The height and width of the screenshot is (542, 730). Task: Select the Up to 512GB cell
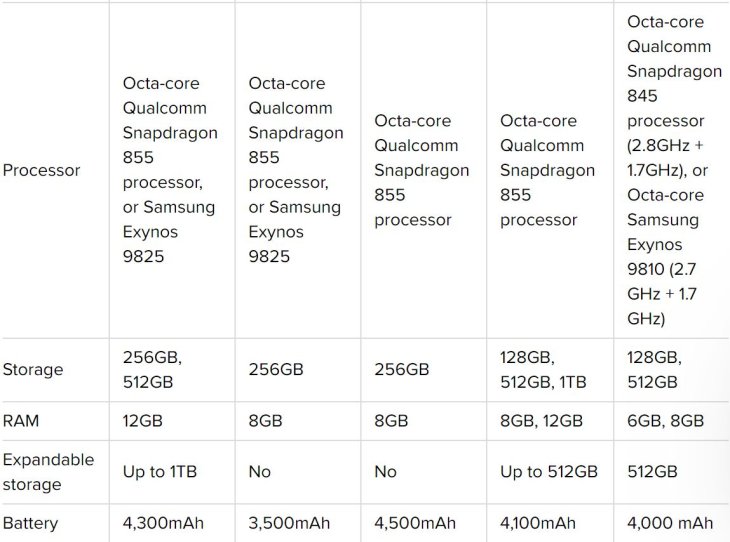[x=548, y=472]
